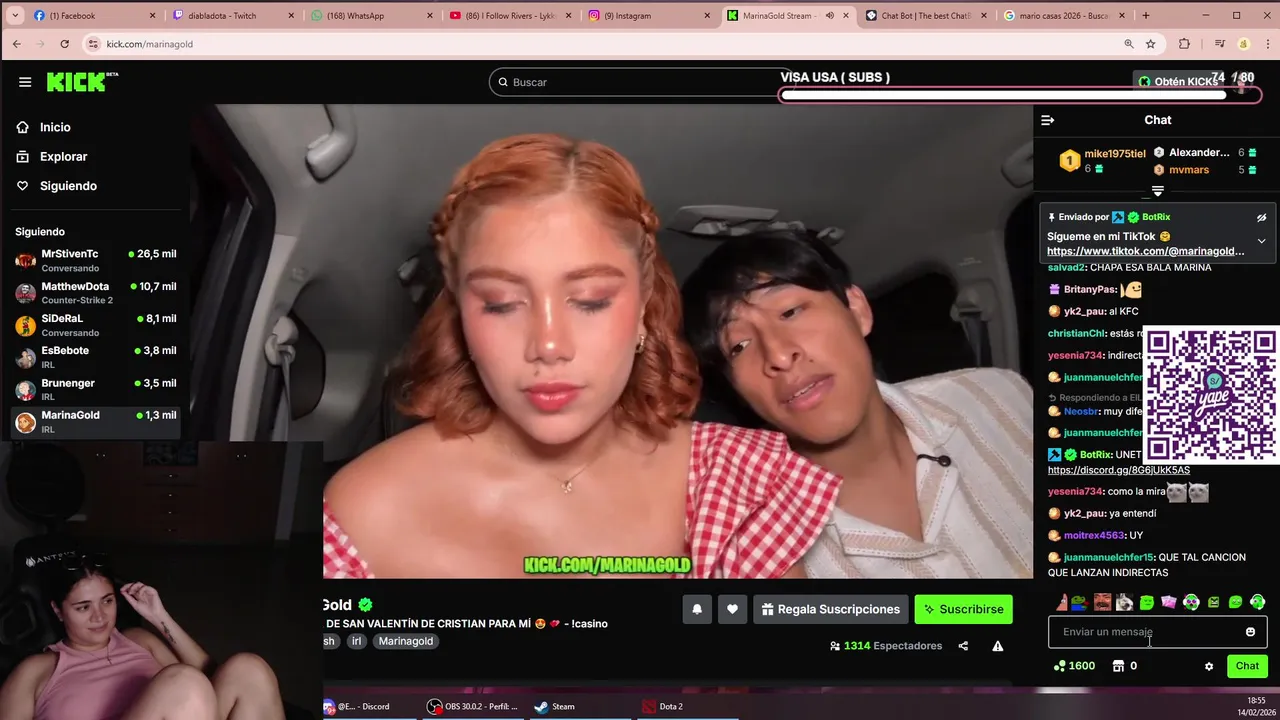1280x720 pixels.
Task: Open EsBebote channel in sidebar
Action: [x=96, y=357]
